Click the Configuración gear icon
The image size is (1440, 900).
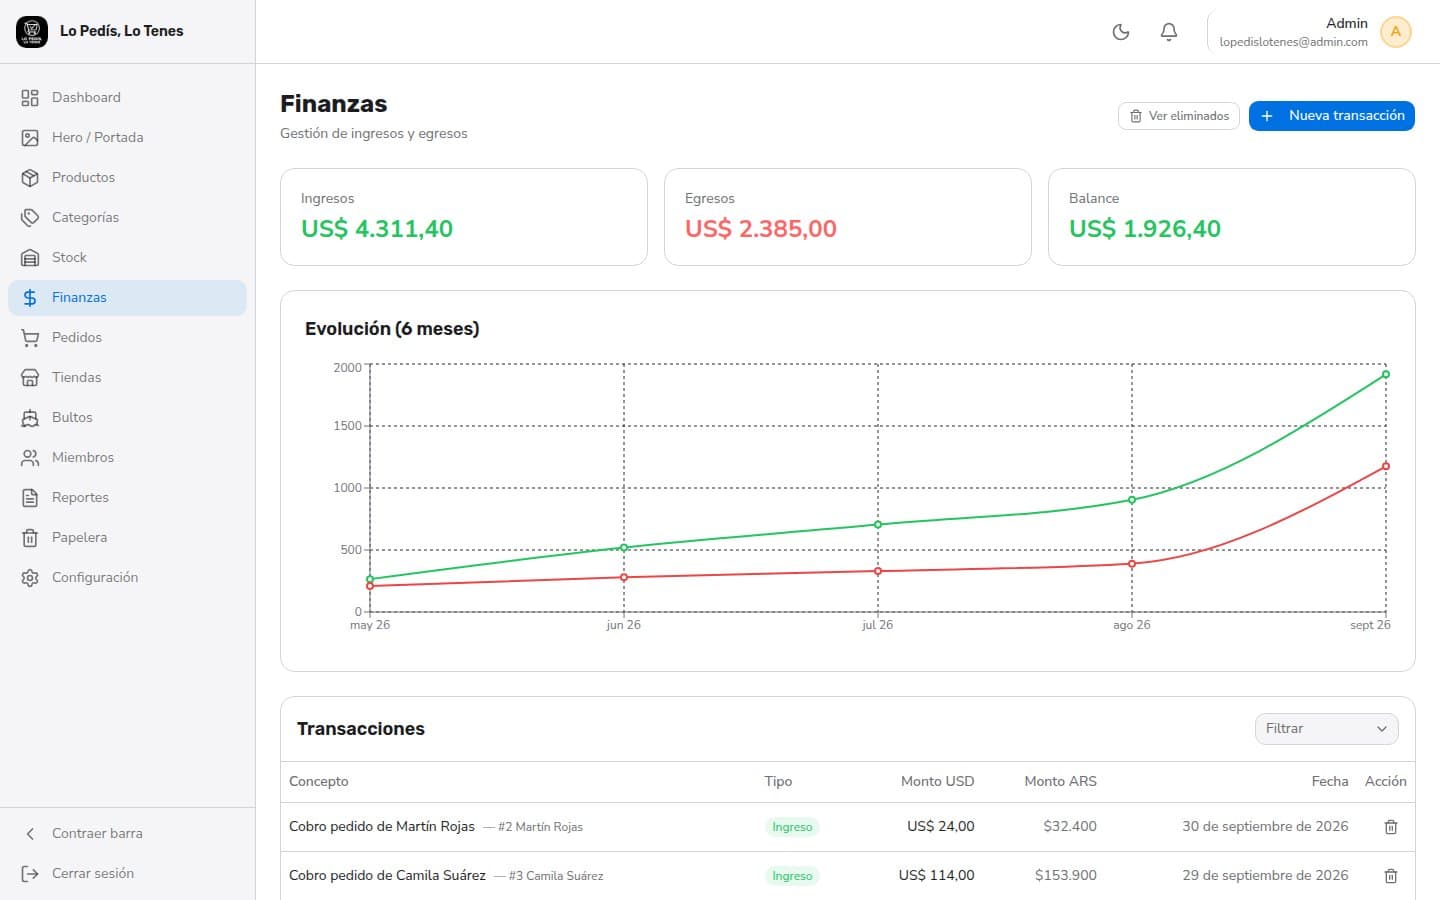[x=30, y=577]
